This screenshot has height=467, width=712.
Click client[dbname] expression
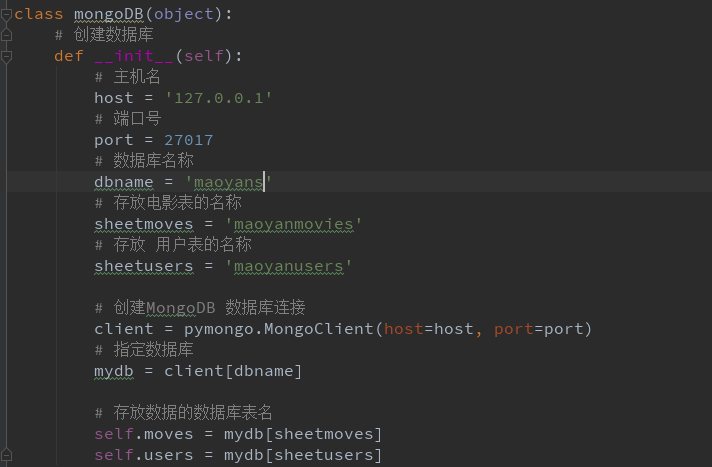coord(232,371)
